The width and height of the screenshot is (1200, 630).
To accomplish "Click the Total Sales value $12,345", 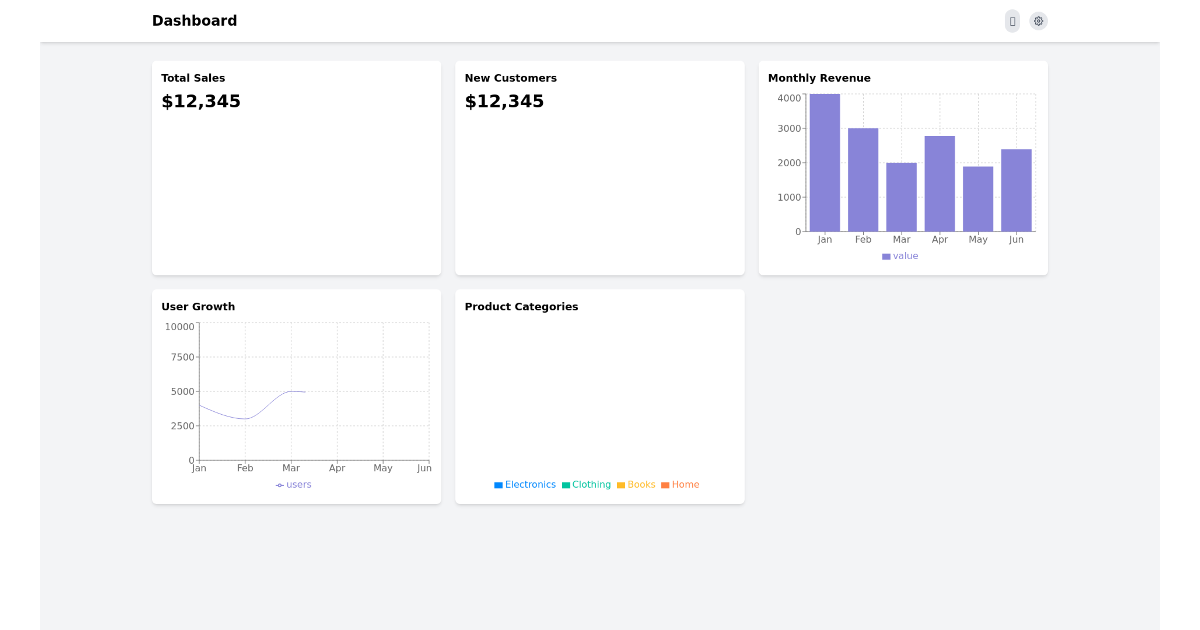I will coord(200,101).
